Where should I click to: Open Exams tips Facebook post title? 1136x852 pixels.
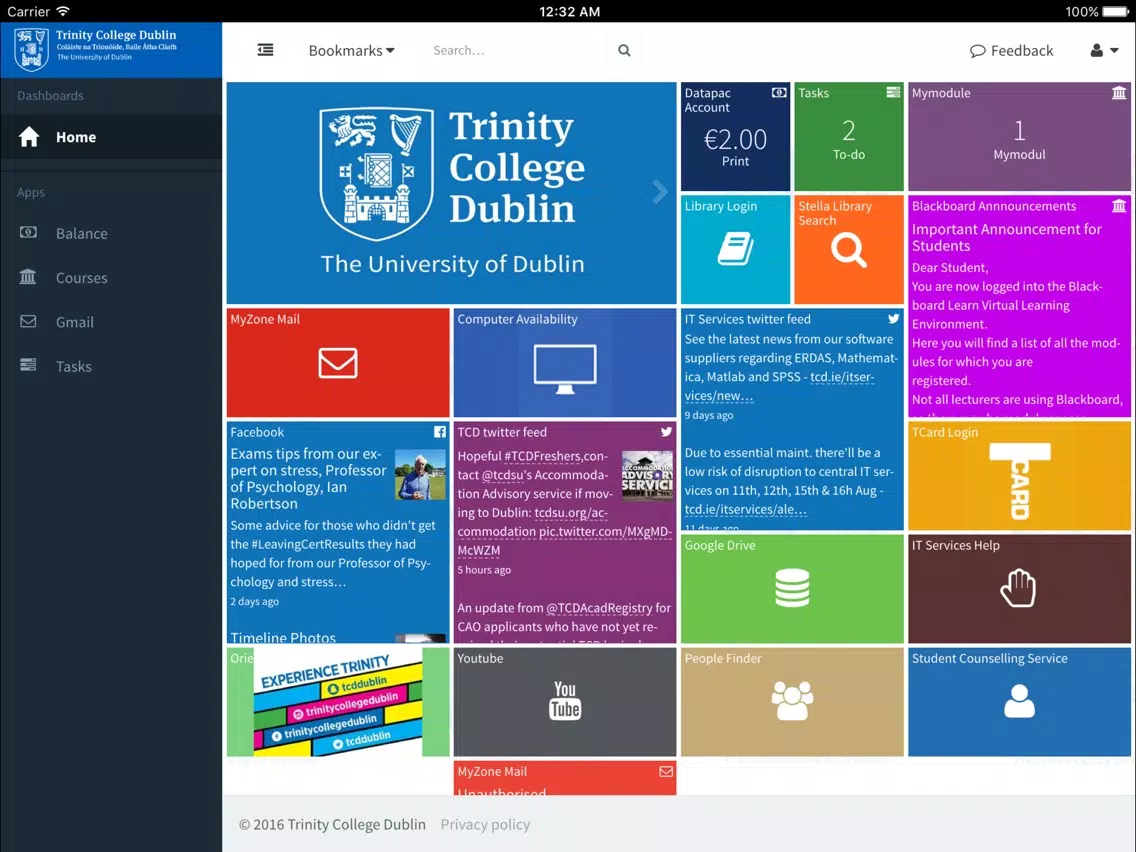coord(309,478)
